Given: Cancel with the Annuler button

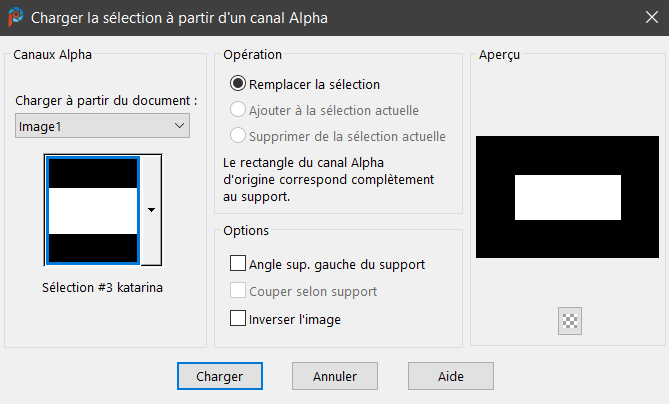Looking at the screenshot, I should coord(334,375).
